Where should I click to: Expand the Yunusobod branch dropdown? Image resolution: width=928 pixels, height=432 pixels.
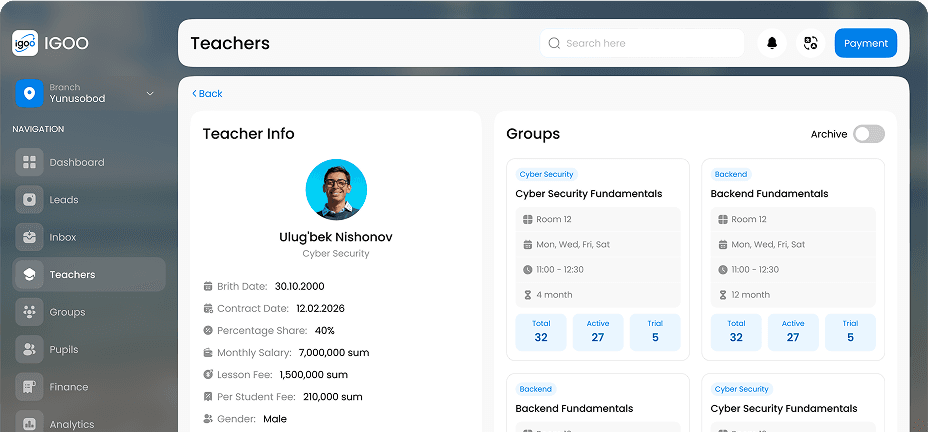click(150, 94)
